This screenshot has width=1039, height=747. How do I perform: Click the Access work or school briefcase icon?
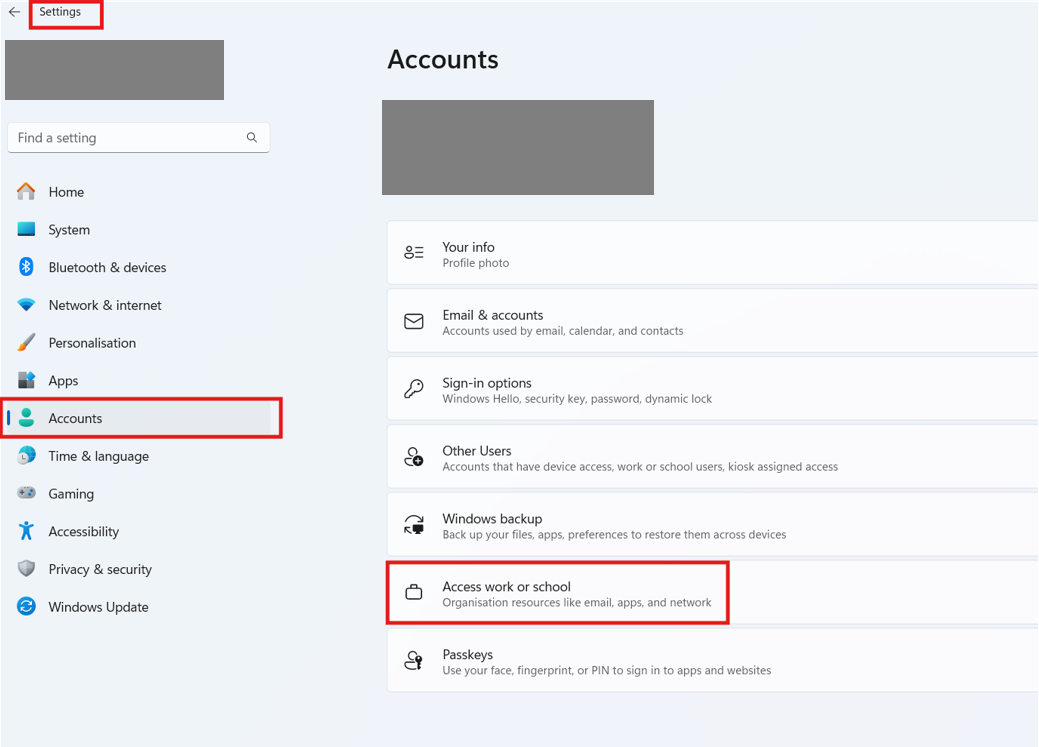point(414,593)
